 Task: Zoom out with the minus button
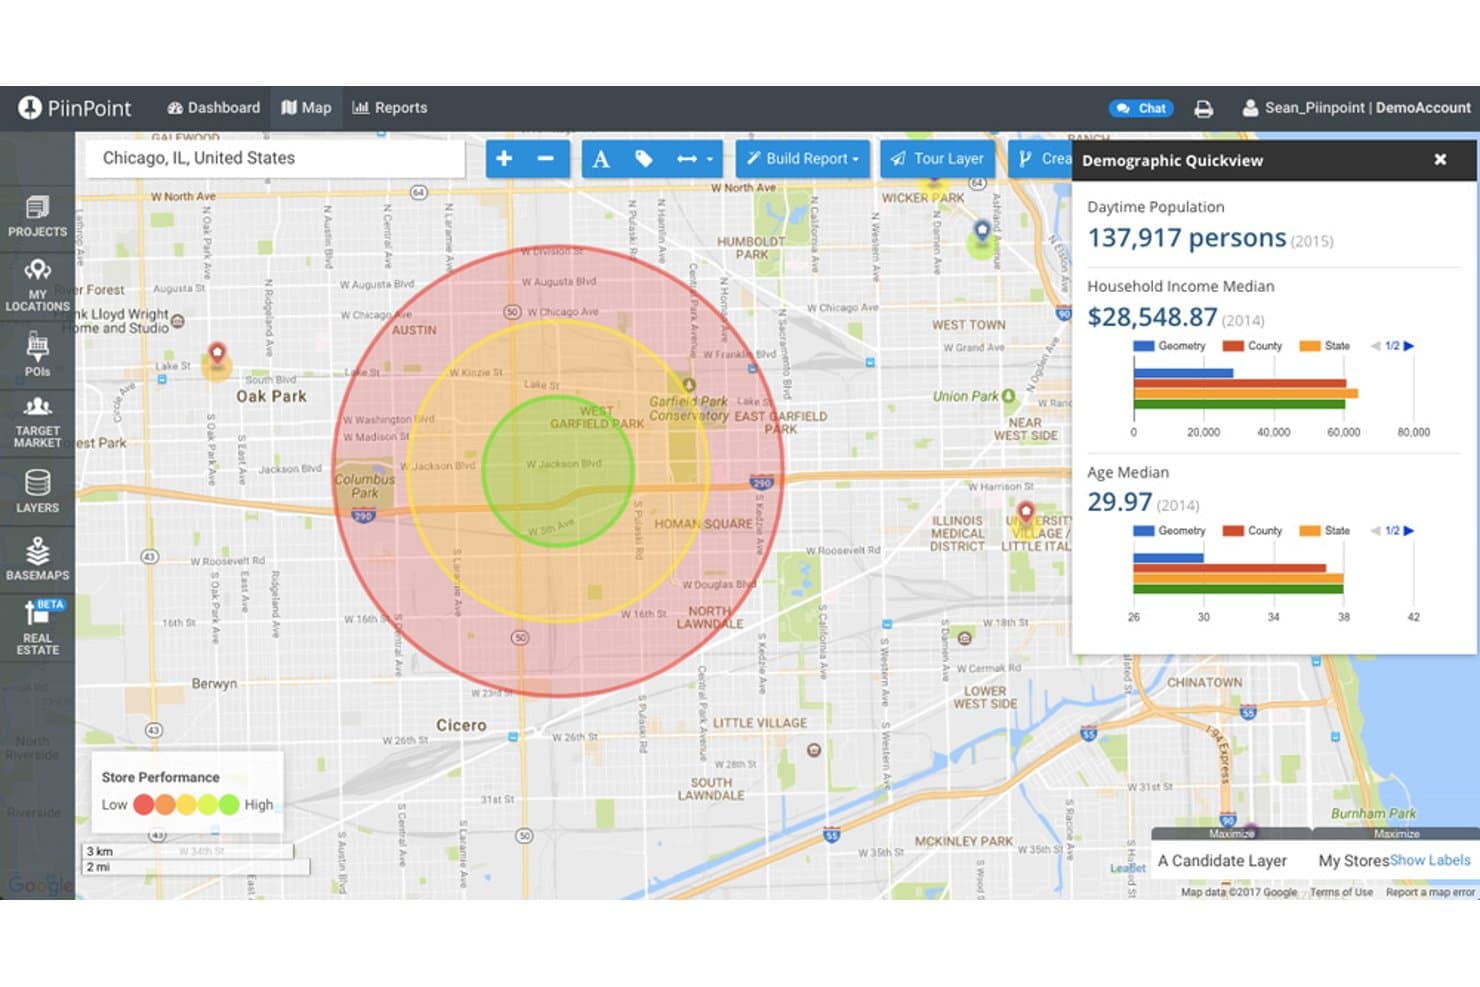pyautogui.click(x=546, y=158)
